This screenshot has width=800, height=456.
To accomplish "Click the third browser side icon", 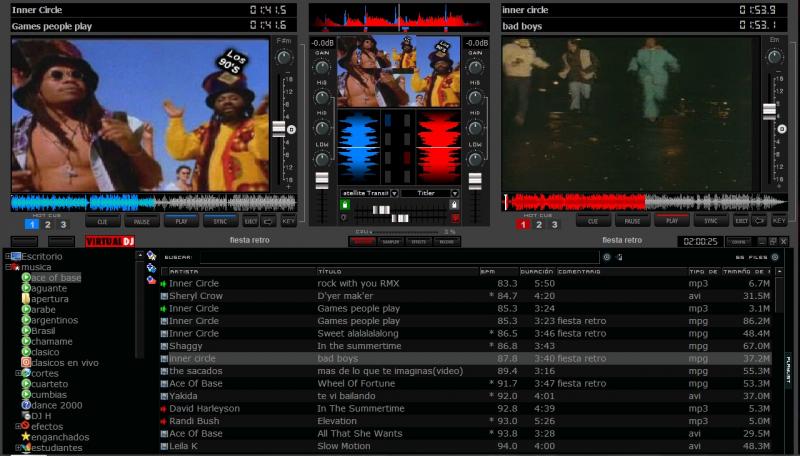I will coord(151,280).
